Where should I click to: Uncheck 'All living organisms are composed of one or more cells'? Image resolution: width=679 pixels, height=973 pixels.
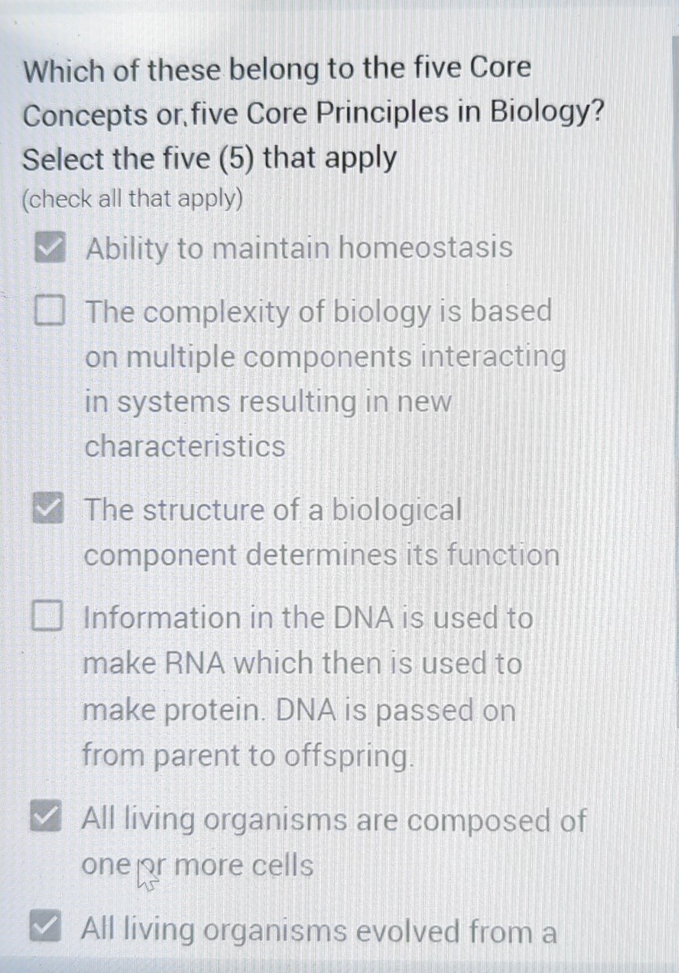[x=48, y=818]
